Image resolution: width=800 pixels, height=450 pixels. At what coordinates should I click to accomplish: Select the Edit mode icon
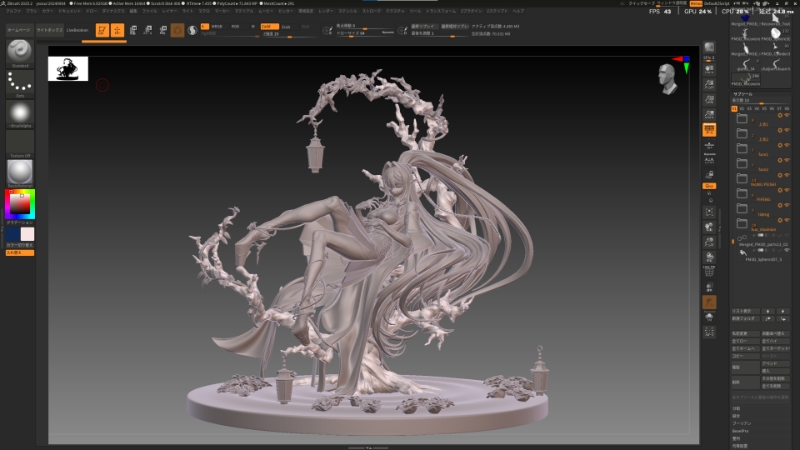102,30
